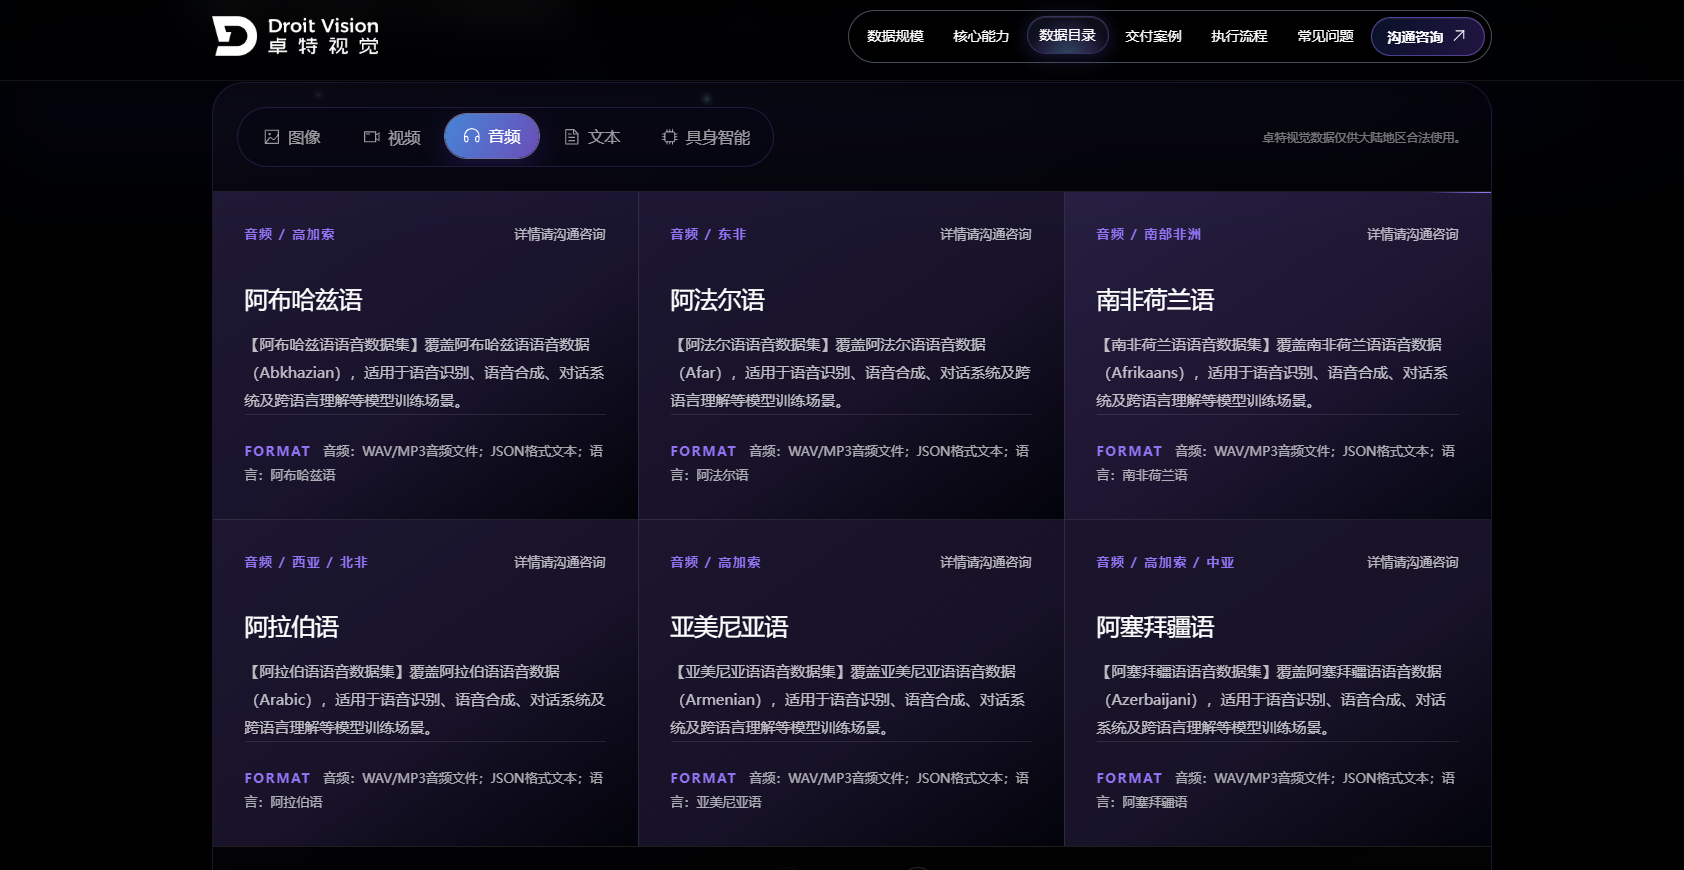The image size is (1684, 870).
Task: Click the (Afar) dataset description text
Action: (851, 372)
